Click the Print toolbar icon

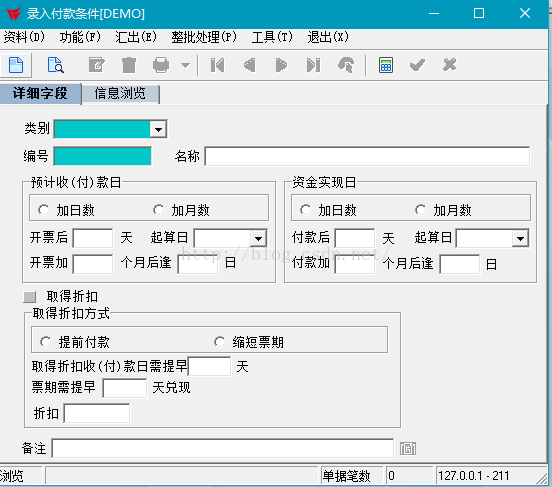[x=161, y=65]
